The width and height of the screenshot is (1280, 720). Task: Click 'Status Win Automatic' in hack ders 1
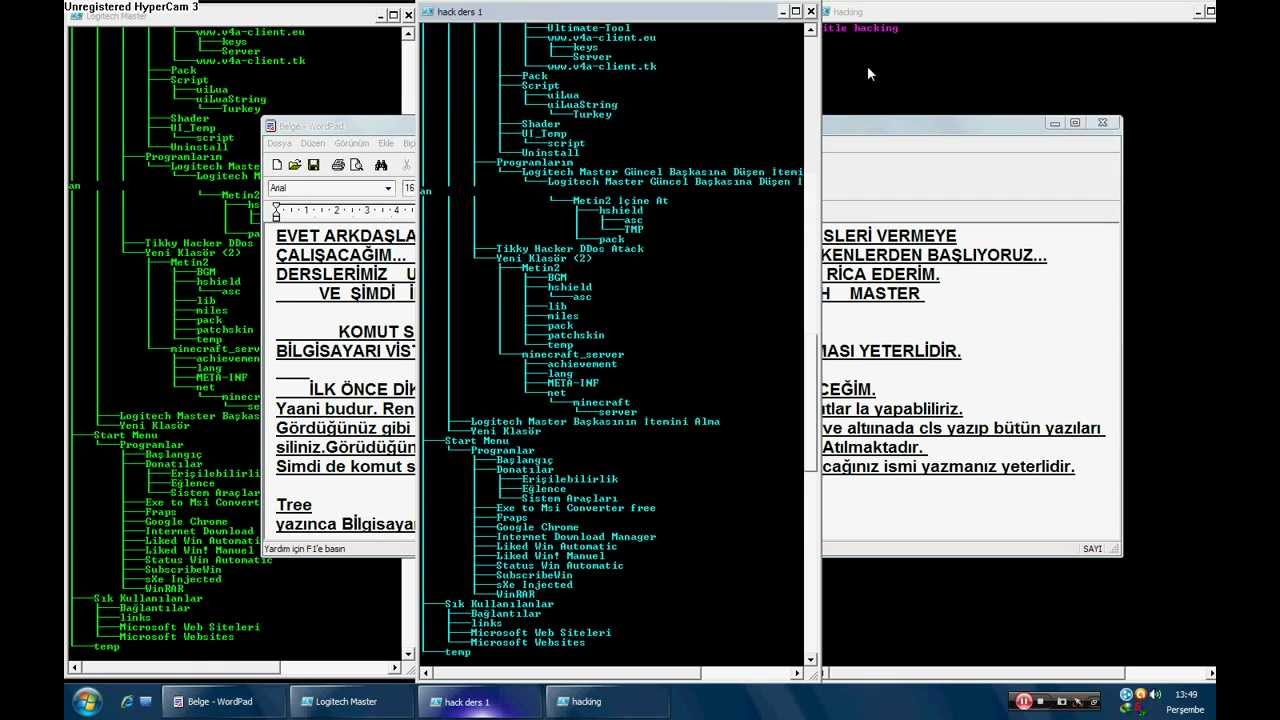click(x=560, y=566)
